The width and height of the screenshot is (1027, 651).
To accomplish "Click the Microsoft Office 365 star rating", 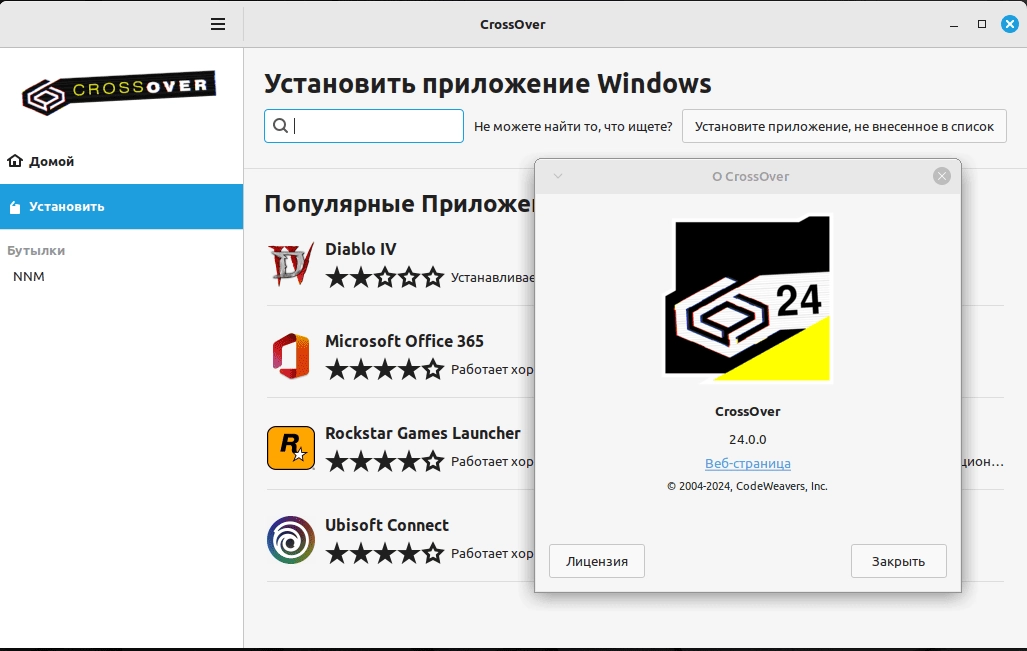I will [385, 369].
